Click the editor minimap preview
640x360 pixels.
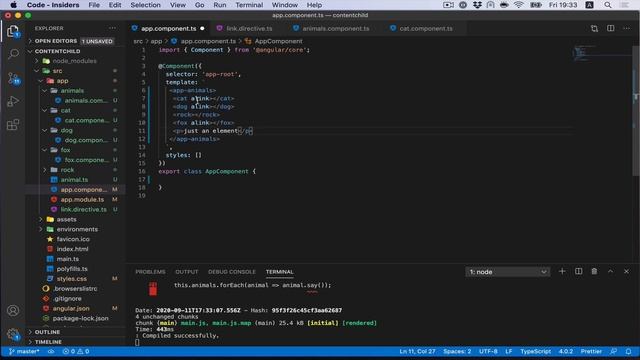582,53
